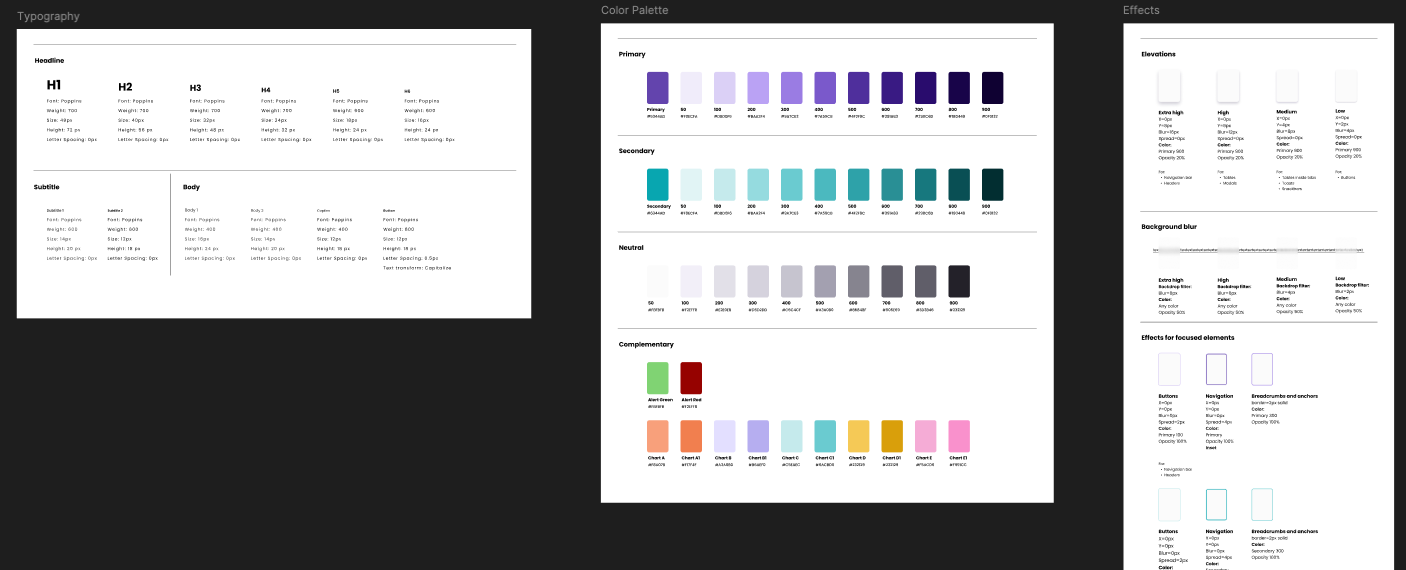Screen dimensions: 1406x570
Task: Select the teal Breadcrumbs and anchors sample
Action: point(1262,505)
